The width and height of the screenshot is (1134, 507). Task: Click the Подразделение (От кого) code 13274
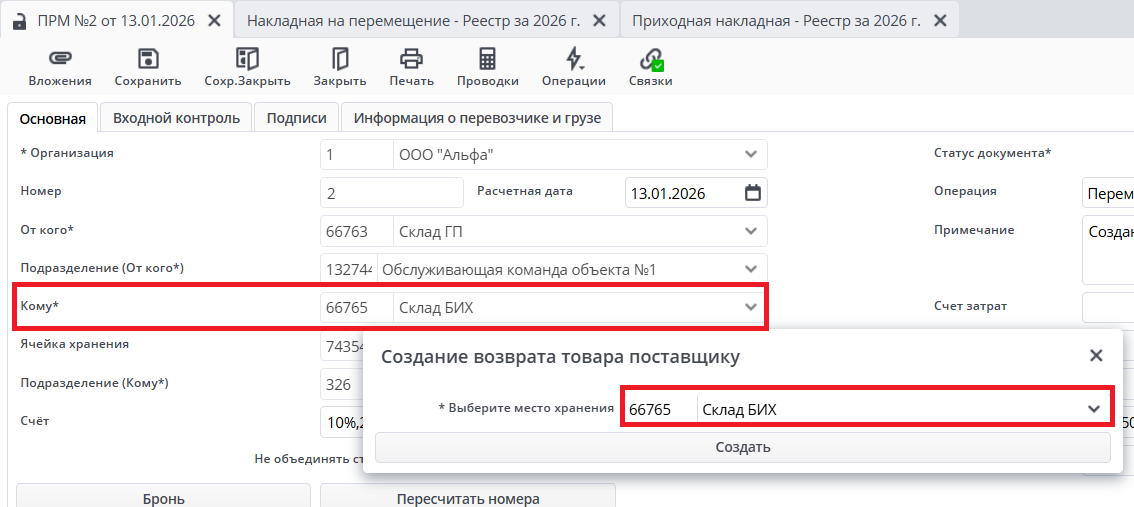pyautogui.click(x=349, y=270)
